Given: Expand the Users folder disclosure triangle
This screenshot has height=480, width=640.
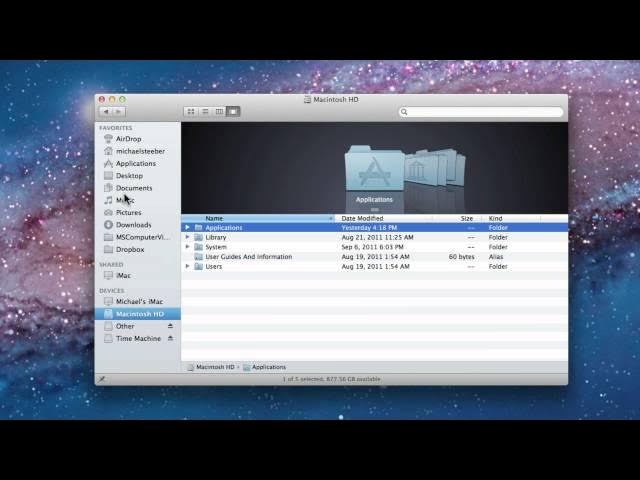Looking at the screenshot, I should click(x=187, y=267).
